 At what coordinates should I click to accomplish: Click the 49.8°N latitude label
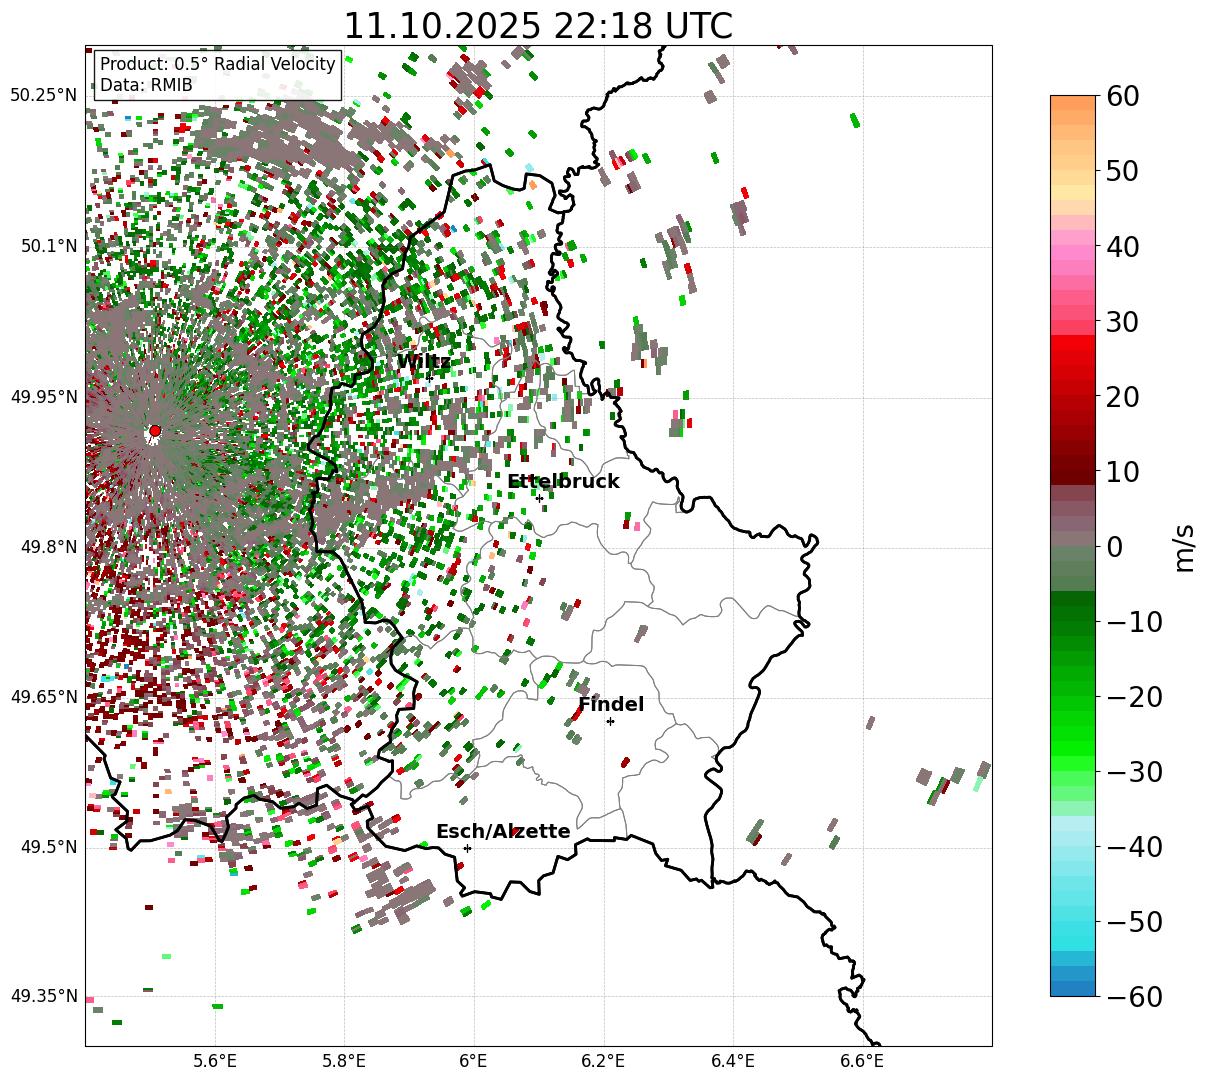(x=48, y=547)
